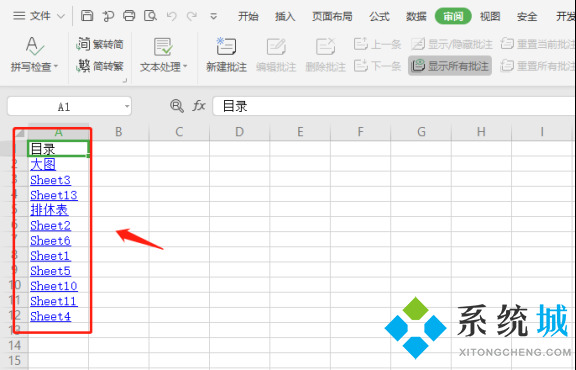Click the export icon beside save
This screenshot has height=370, width=576.
[108, 16]
